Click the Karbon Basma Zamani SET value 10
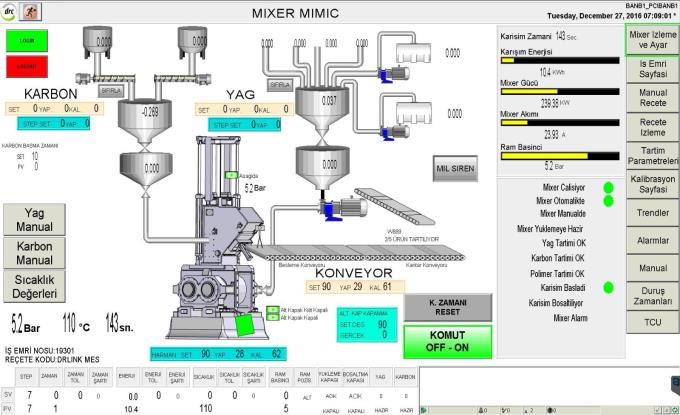 tap(35, 156)
